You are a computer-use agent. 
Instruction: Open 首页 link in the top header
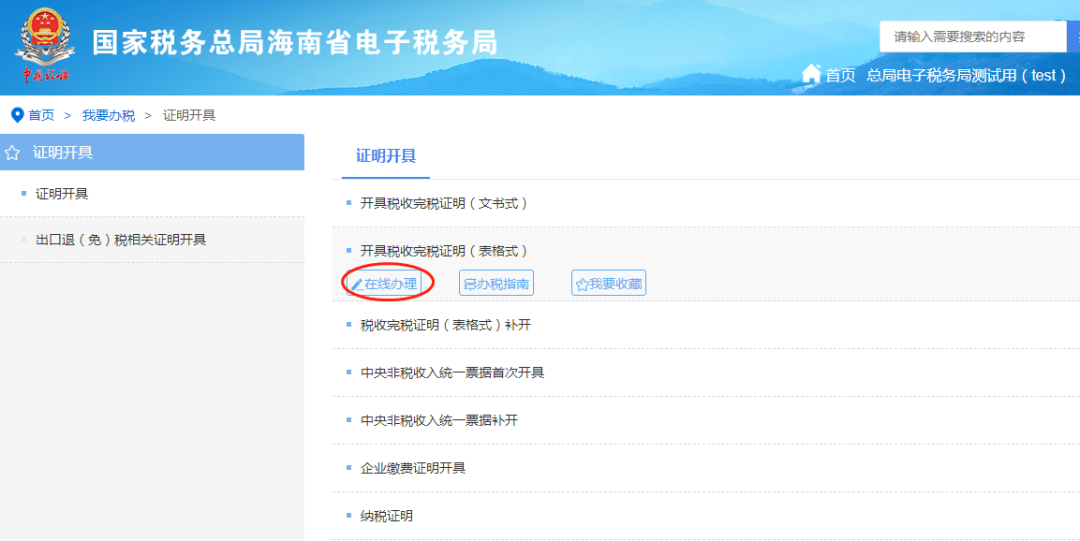click(840, 75)
